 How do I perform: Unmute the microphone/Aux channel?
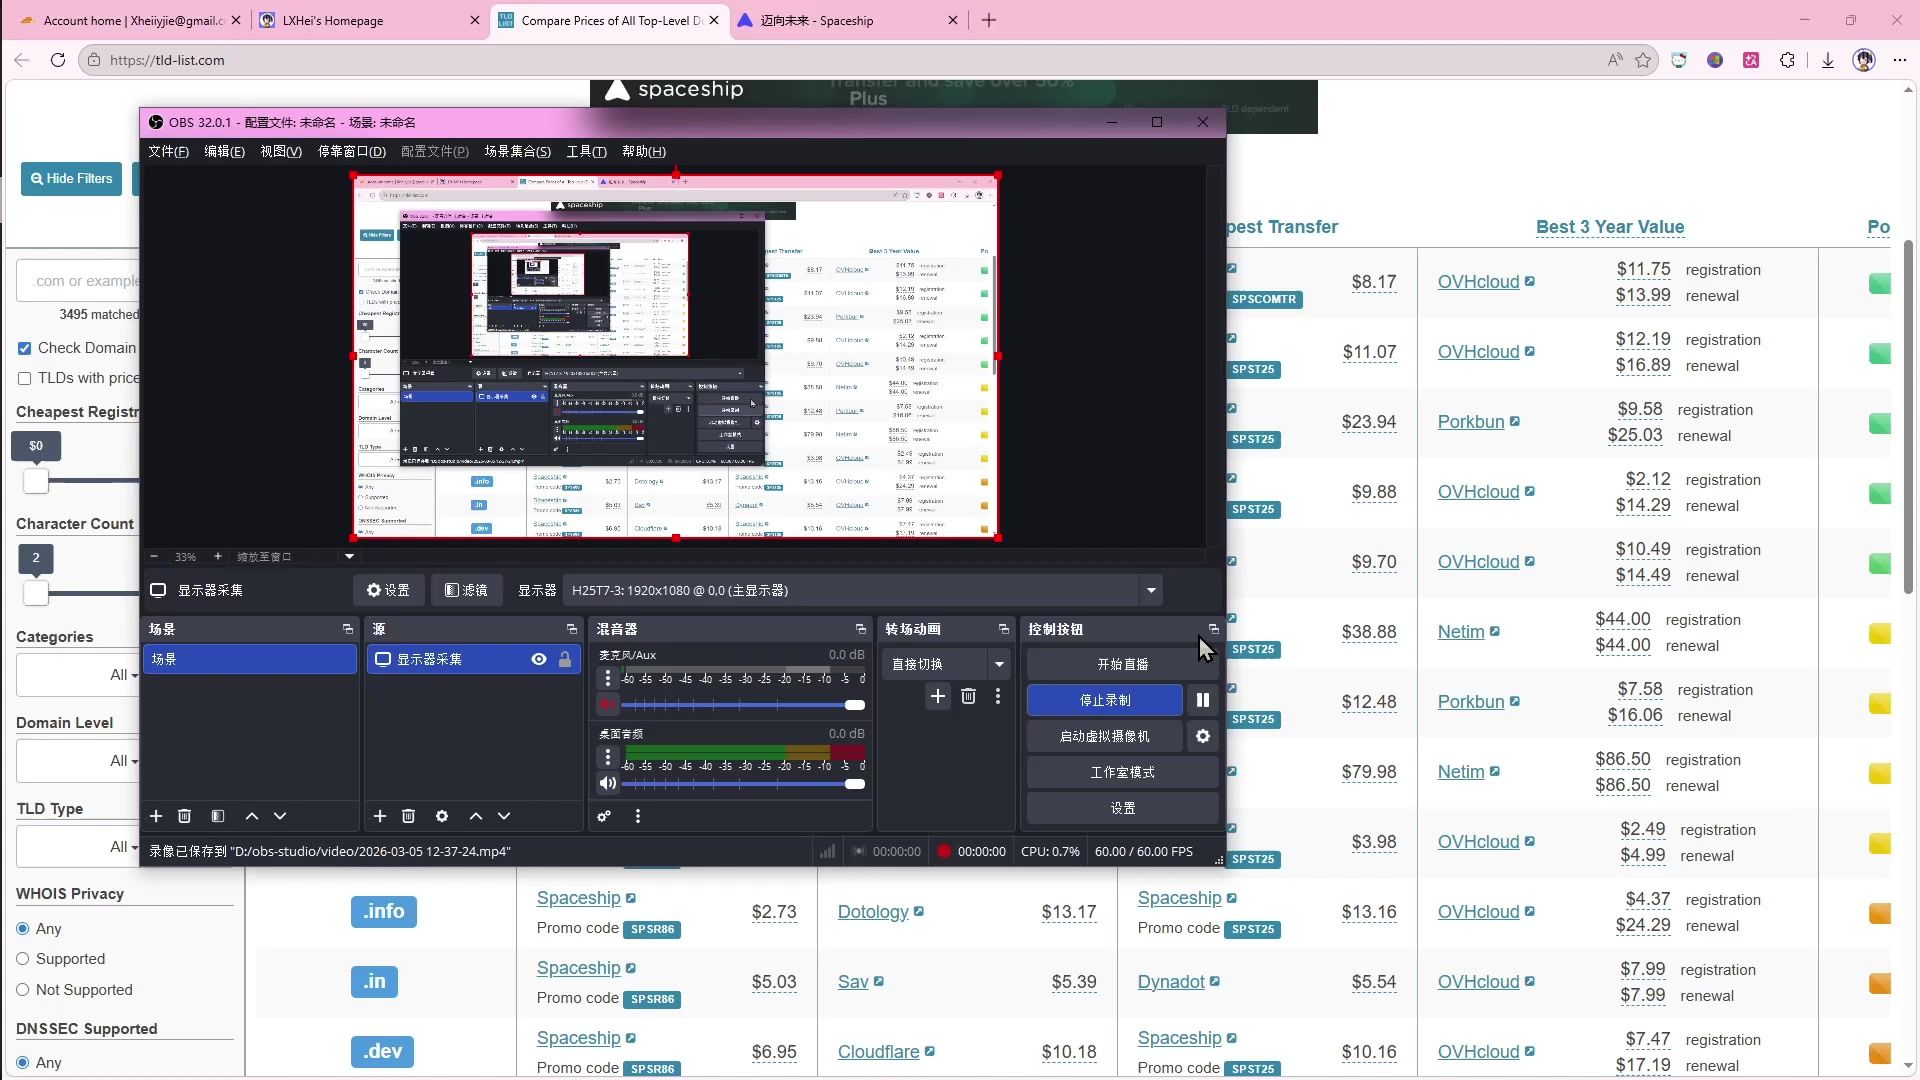coord(607,705)
